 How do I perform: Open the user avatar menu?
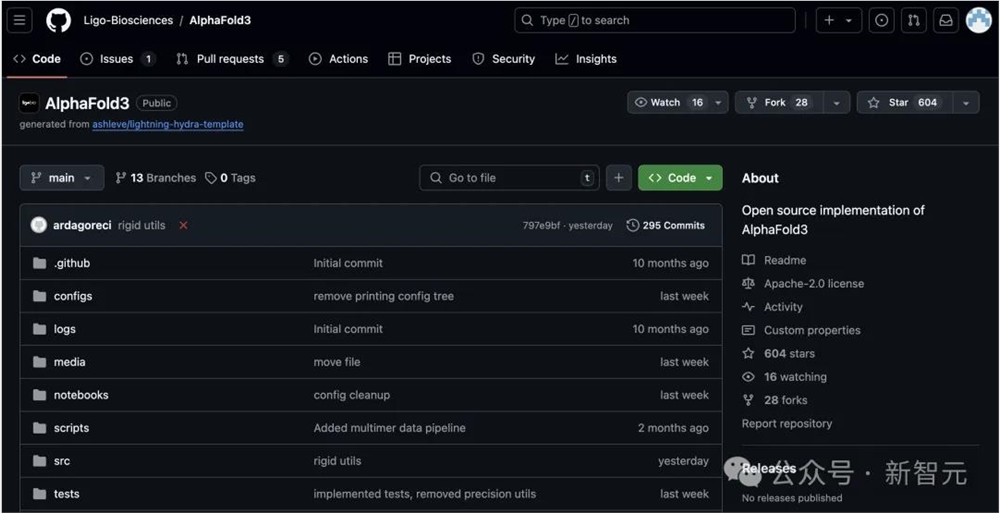coord(978,20)
